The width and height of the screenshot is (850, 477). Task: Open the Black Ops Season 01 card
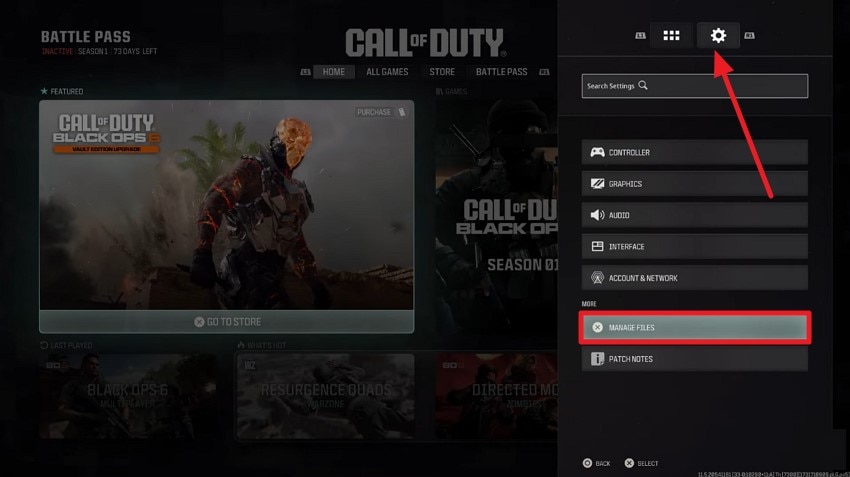pyautogui.click(x=496, y=217)
